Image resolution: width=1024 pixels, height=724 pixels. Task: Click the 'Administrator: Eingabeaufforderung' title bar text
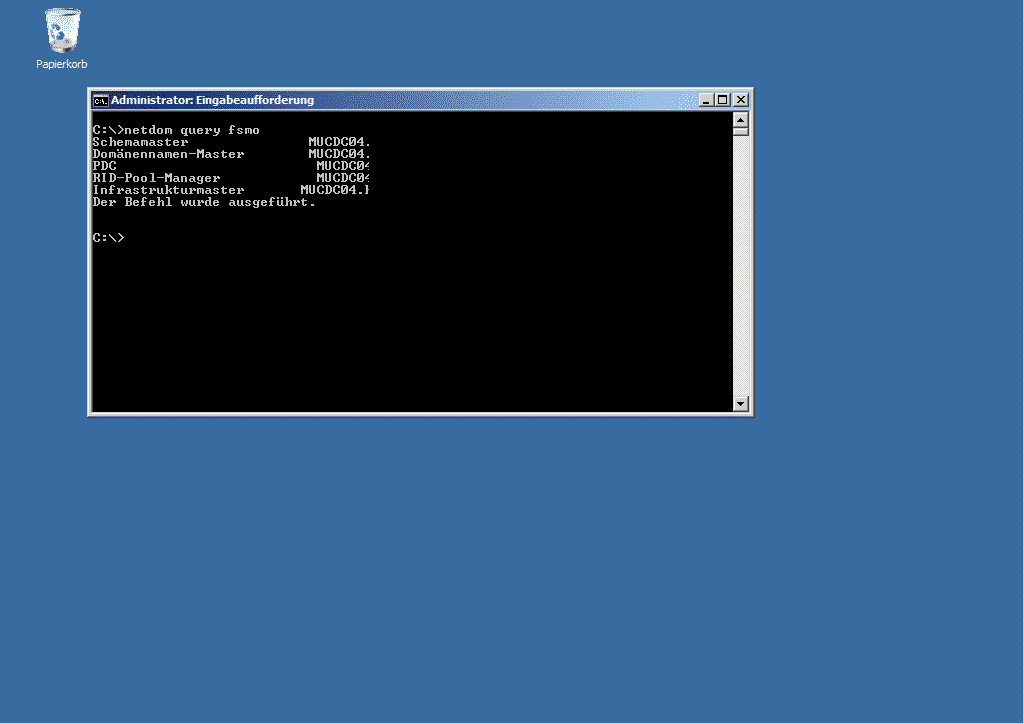coord(213,100)
